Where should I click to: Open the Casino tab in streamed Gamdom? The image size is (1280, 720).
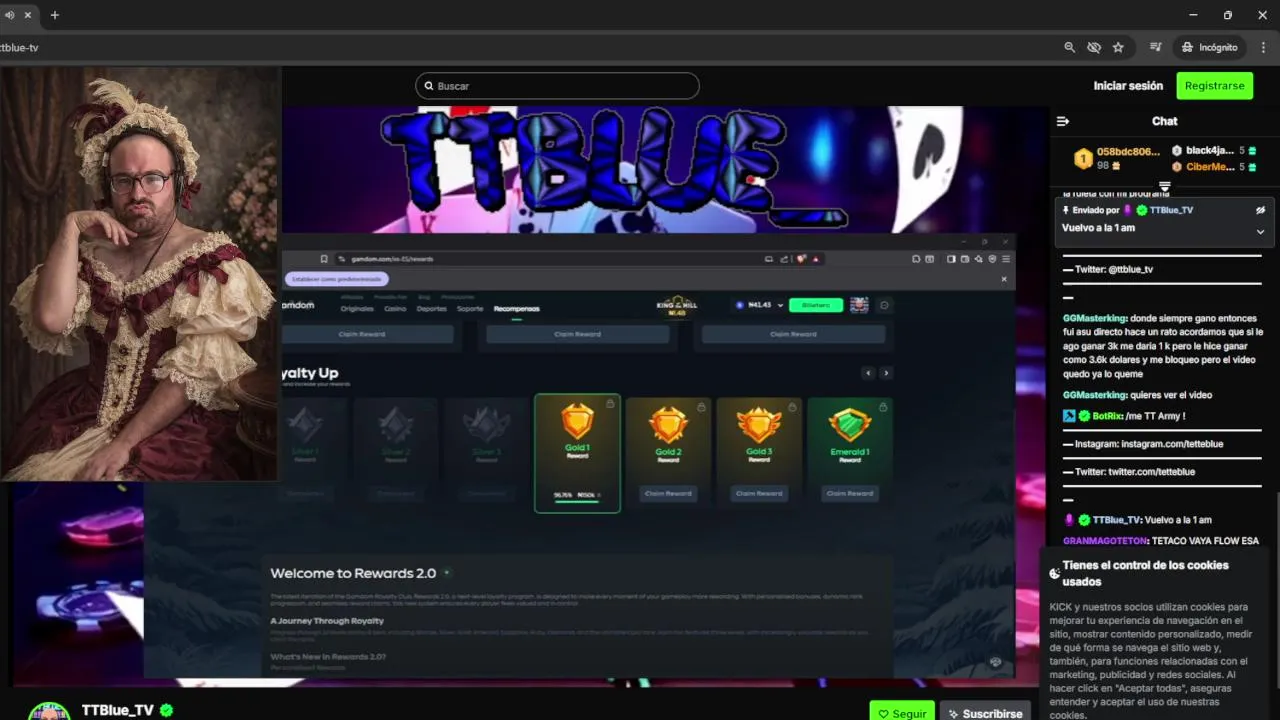(x=395, y=308)
